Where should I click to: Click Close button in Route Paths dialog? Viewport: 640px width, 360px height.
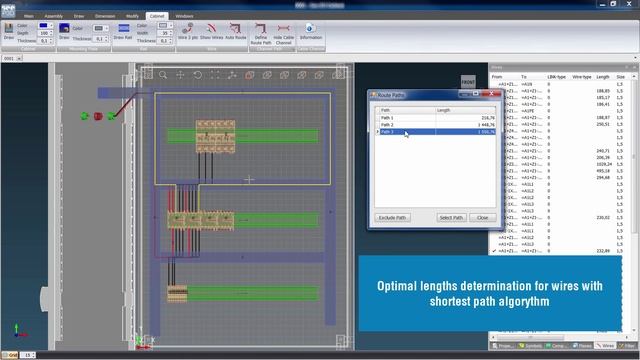click(x=482, y=218)
